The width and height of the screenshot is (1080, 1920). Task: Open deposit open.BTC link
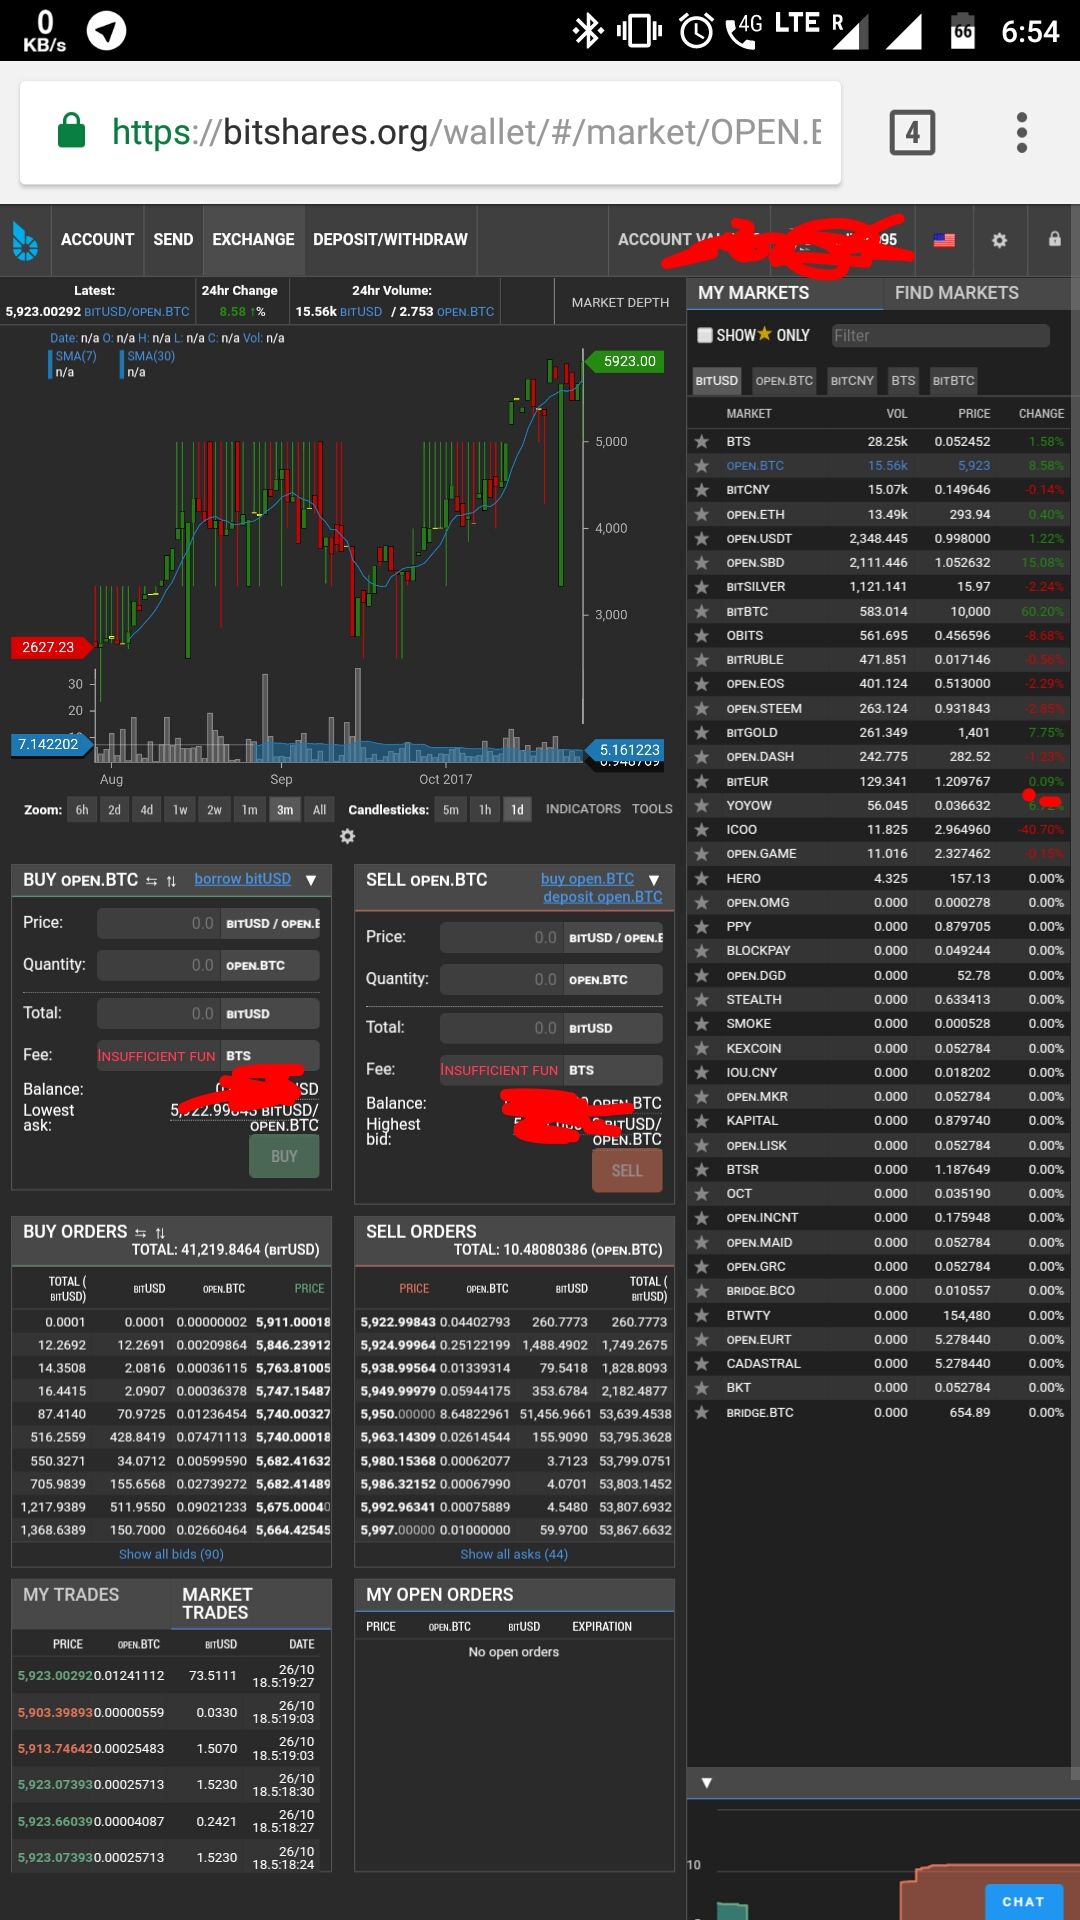coord(603,897)
